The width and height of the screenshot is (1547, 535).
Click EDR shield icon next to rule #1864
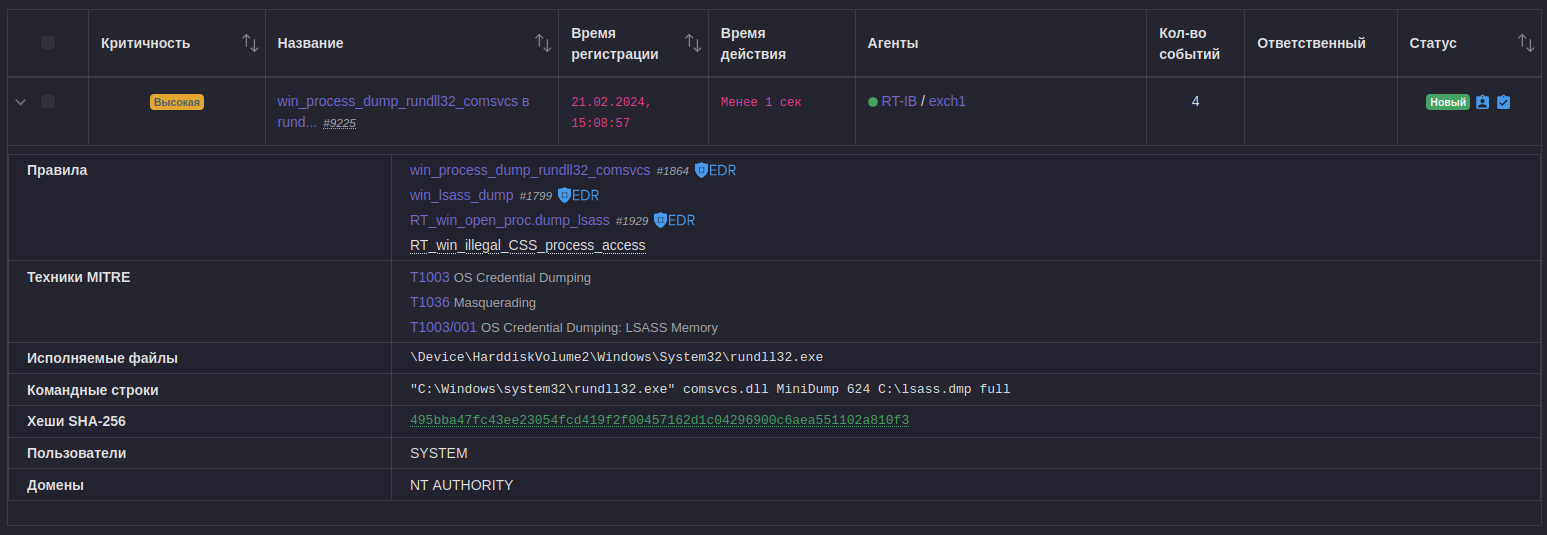click(702, 170)
